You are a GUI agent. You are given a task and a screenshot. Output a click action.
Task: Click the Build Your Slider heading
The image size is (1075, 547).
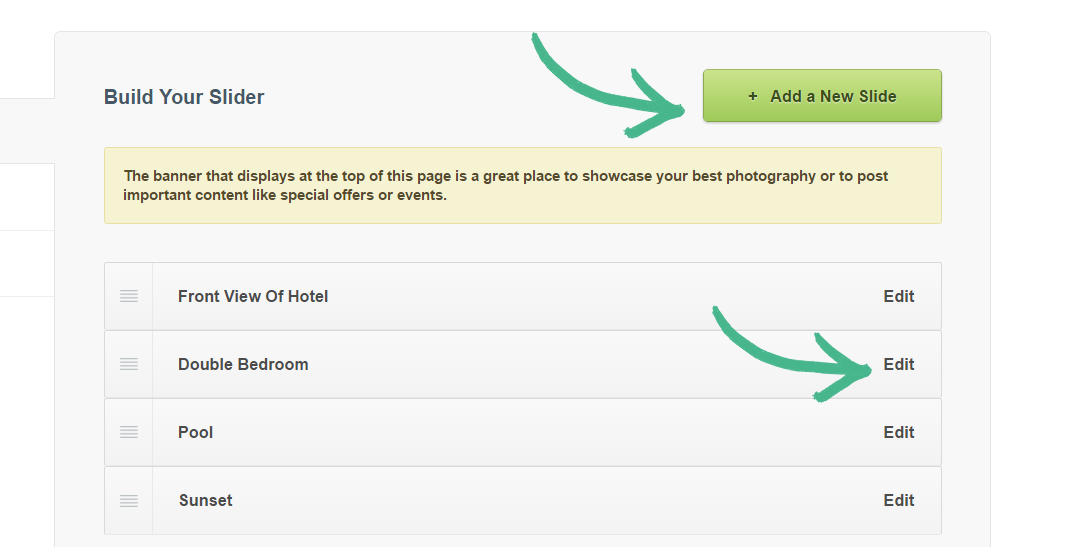point(184,97)
